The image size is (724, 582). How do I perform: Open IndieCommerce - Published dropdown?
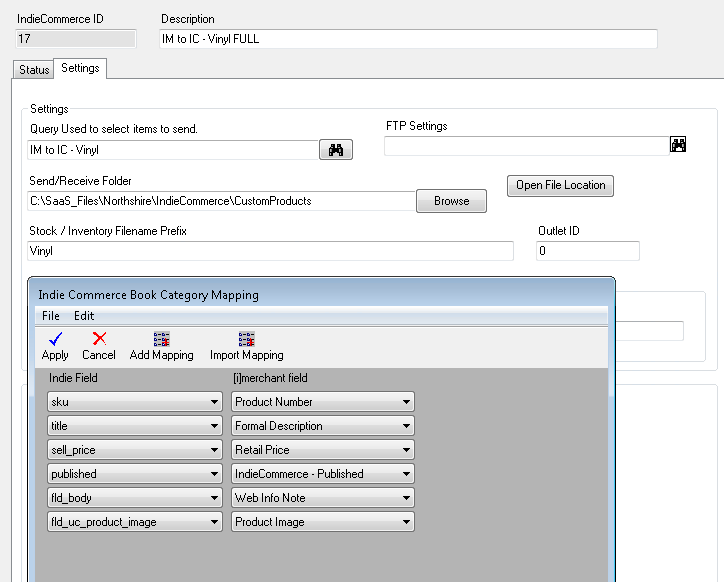click(x=323, y=474)
